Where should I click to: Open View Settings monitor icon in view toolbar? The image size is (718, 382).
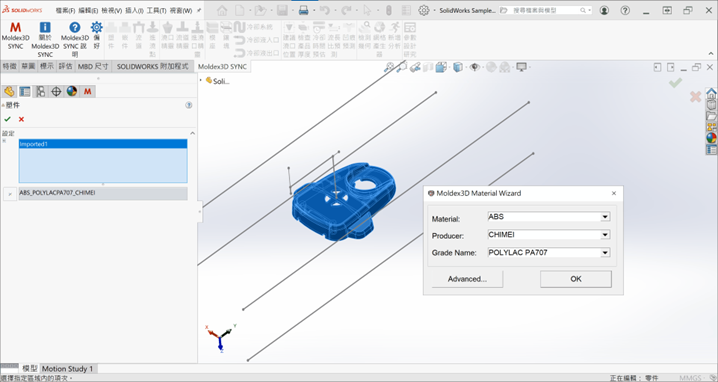click(521, 67)
